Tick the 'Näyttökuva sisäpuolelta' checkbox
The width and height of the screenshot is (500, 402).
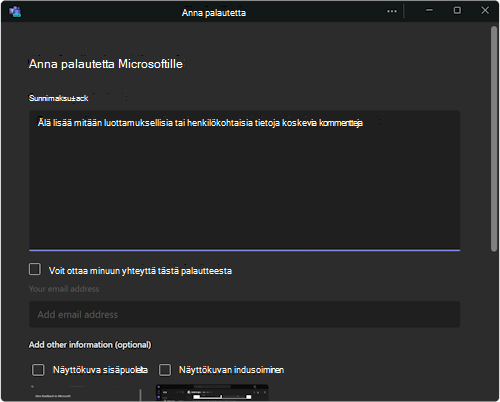coord(38,370)
